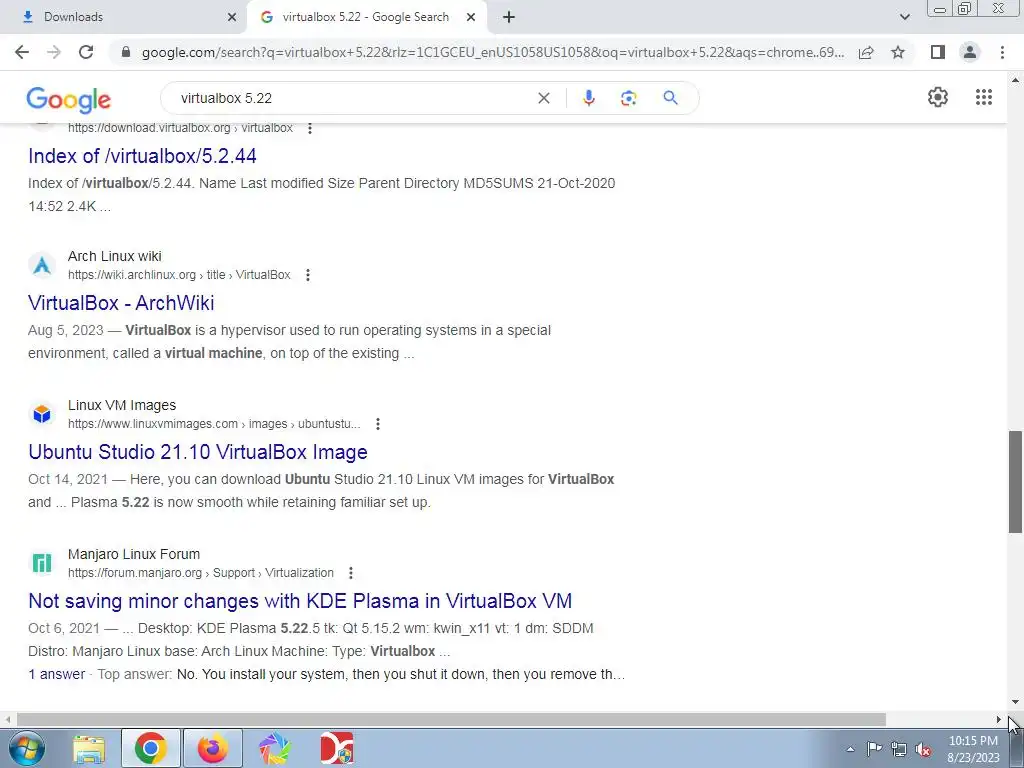This screenshot has height=768, width=1024.
Task: Open the colorful pinwheel app in taskbar
Action: (x=275, y=748)
